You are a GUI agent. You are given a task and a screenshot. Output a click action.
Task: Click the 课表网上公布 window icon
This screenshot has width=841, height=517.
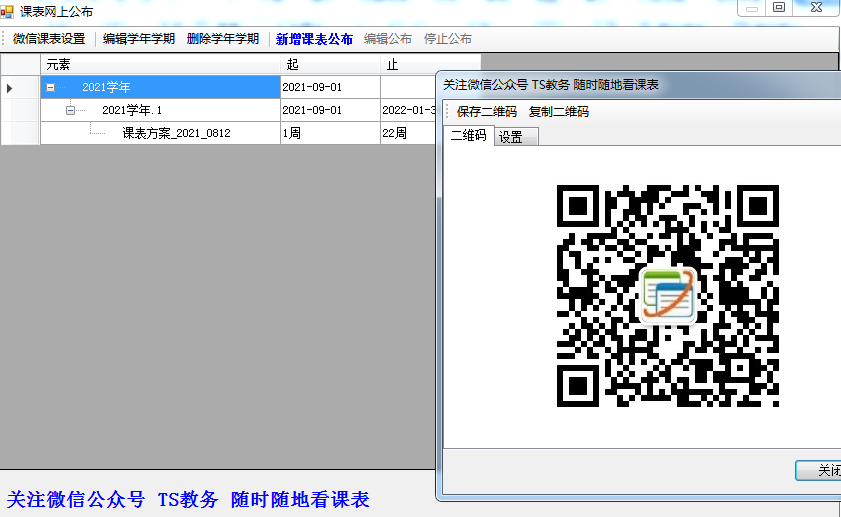(x=7, y=11)
